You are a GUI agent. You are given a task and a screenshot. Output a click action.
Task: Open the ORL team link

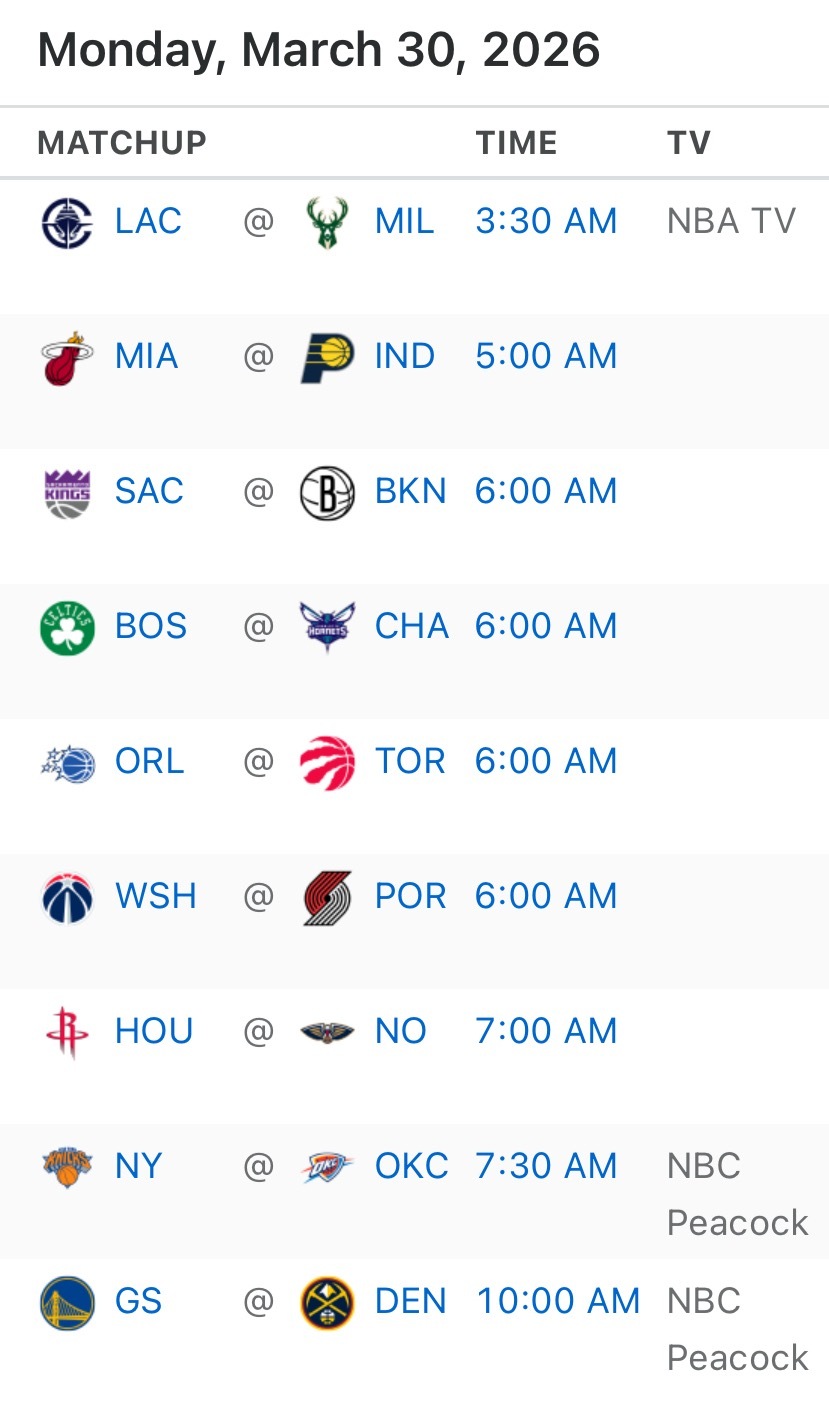(x=149, y=761)
